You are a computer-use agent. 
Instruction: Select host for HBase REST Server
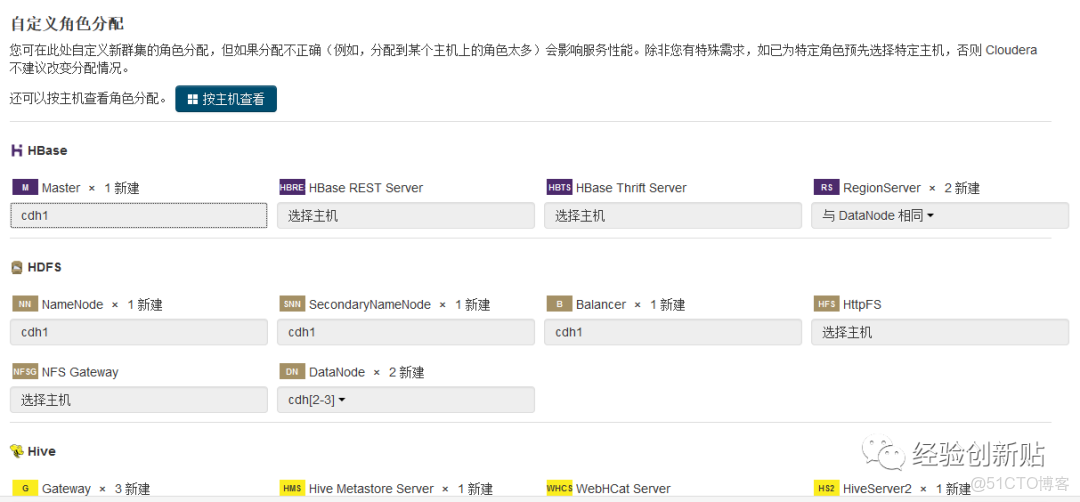click(x=406, y=216)
